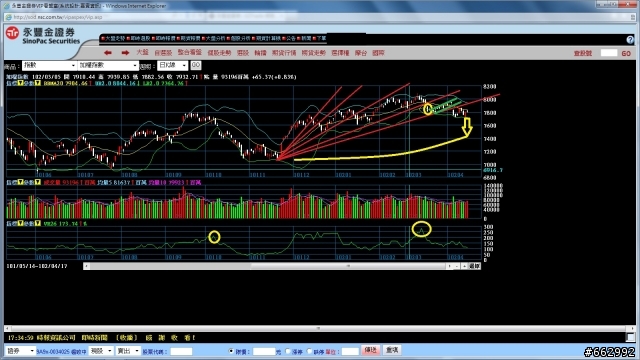Click the 即時新聞 ticker headline
640x360 pixels.
(x=94, y=338)
